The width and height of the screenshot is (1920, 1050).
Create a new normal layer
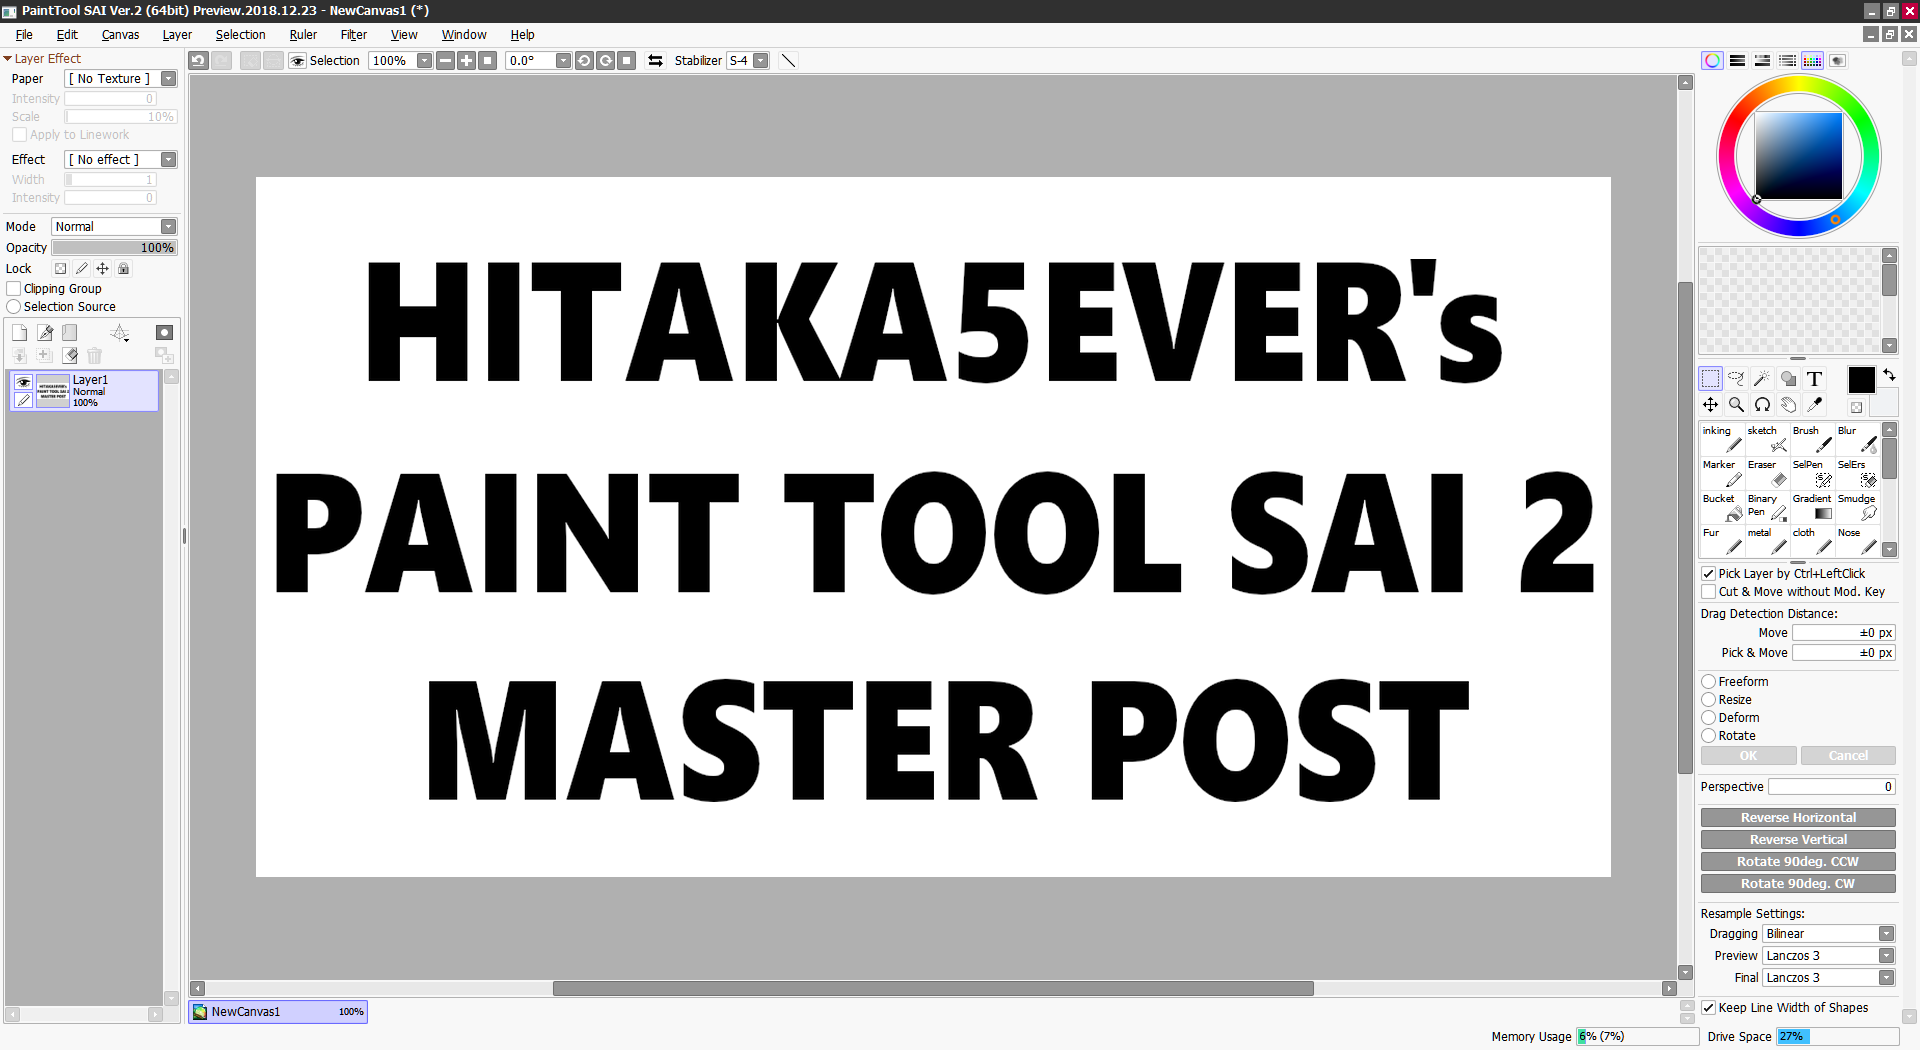tap(19, 333)
